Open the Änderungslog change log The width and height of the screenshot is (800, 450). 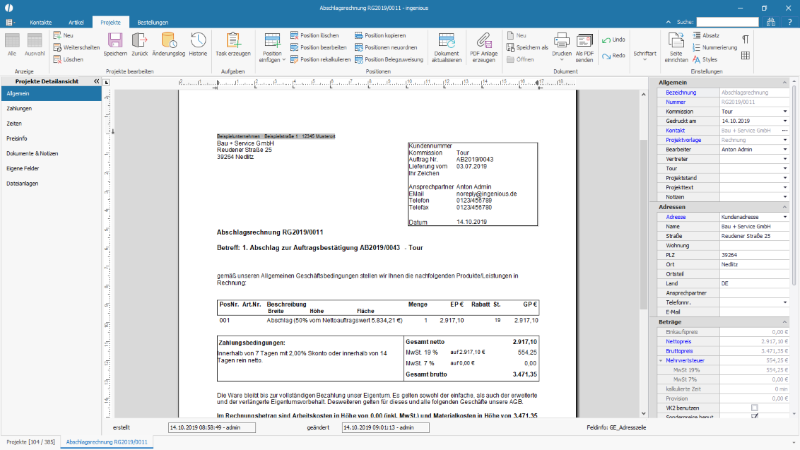[x=168, y=44]
